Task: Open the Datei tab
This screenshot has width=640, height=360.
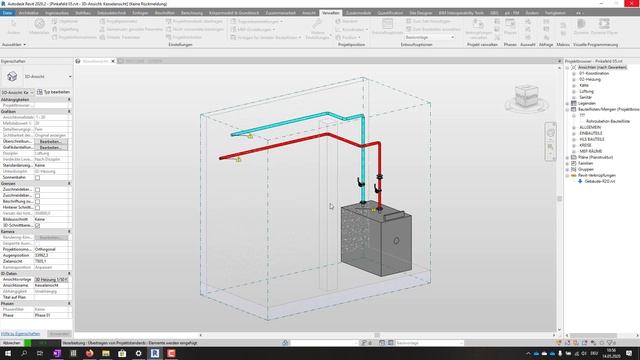Action: [x=7, y=13]
